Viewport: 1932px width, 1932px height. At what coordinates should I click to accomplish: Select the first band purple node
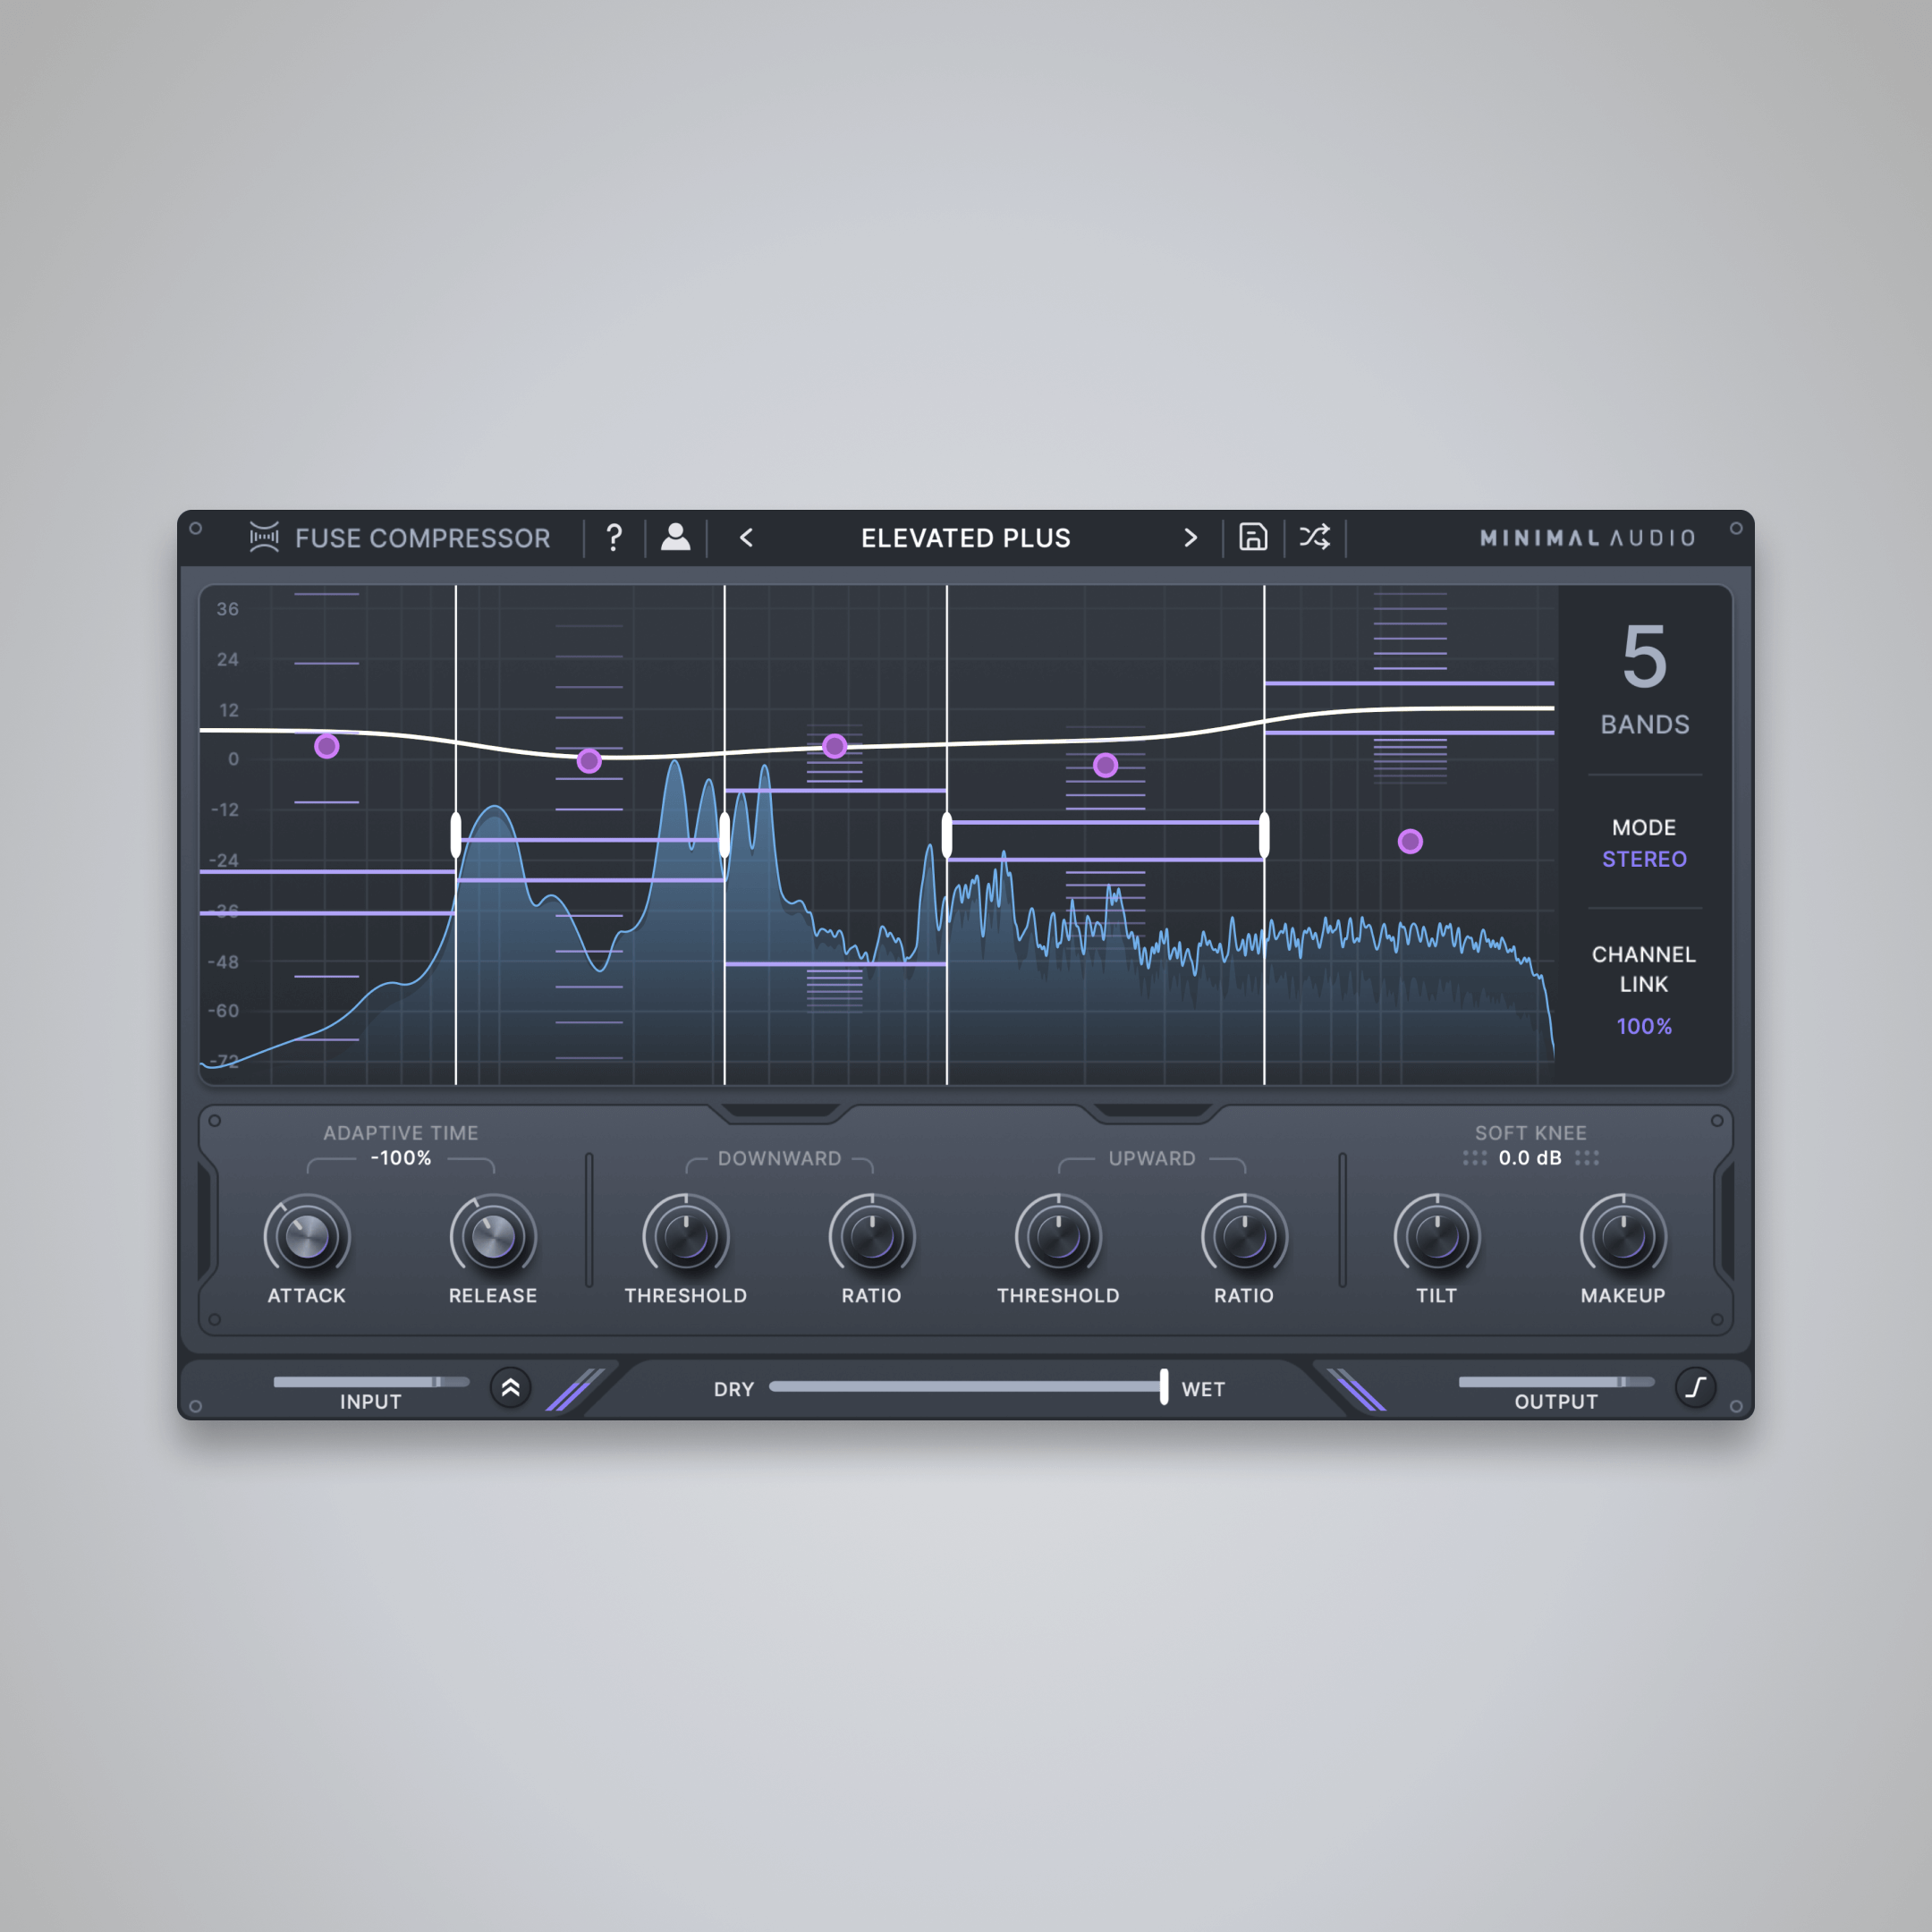(327, 746)
